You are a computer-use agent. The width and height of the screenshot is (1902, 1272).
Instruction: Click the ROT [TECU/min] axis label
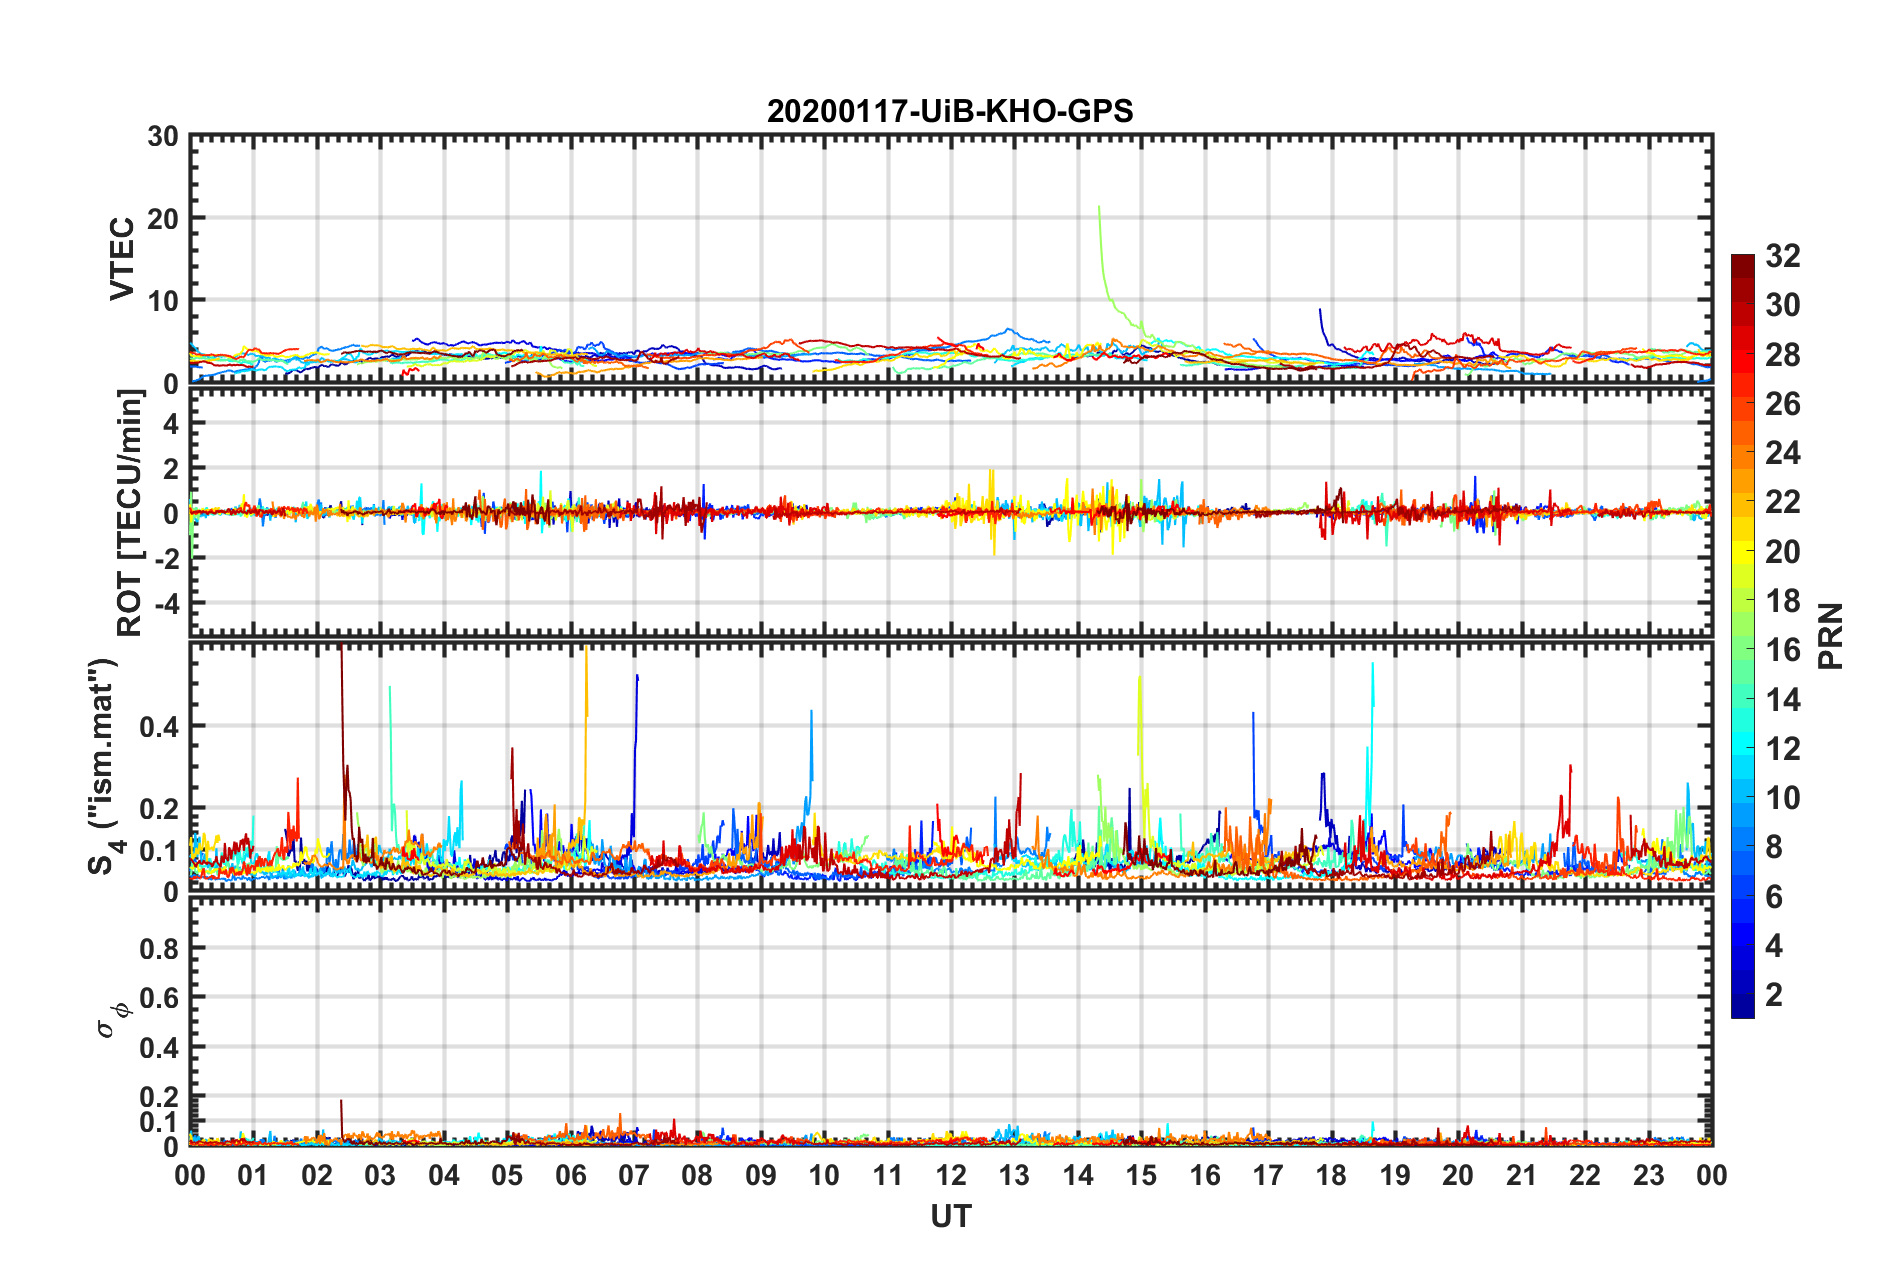click(130, 513)
